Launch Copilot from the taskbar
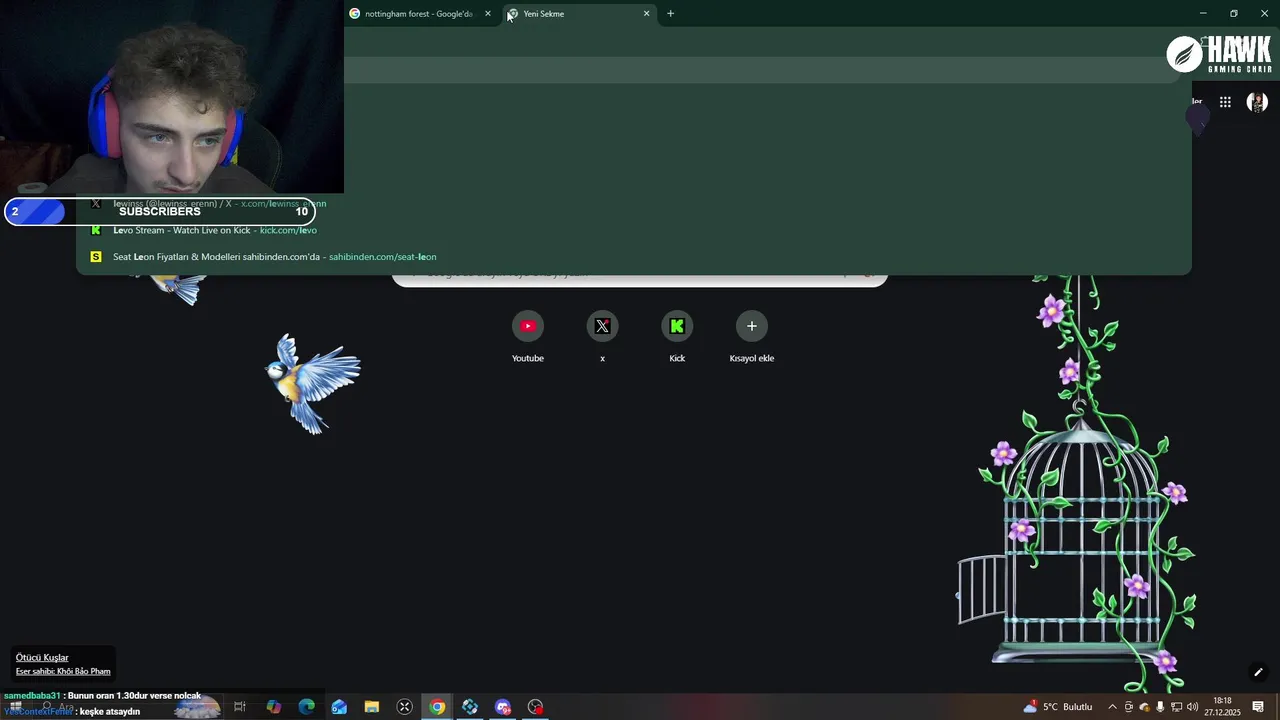 pyautogui.click(x=273, y=707)
